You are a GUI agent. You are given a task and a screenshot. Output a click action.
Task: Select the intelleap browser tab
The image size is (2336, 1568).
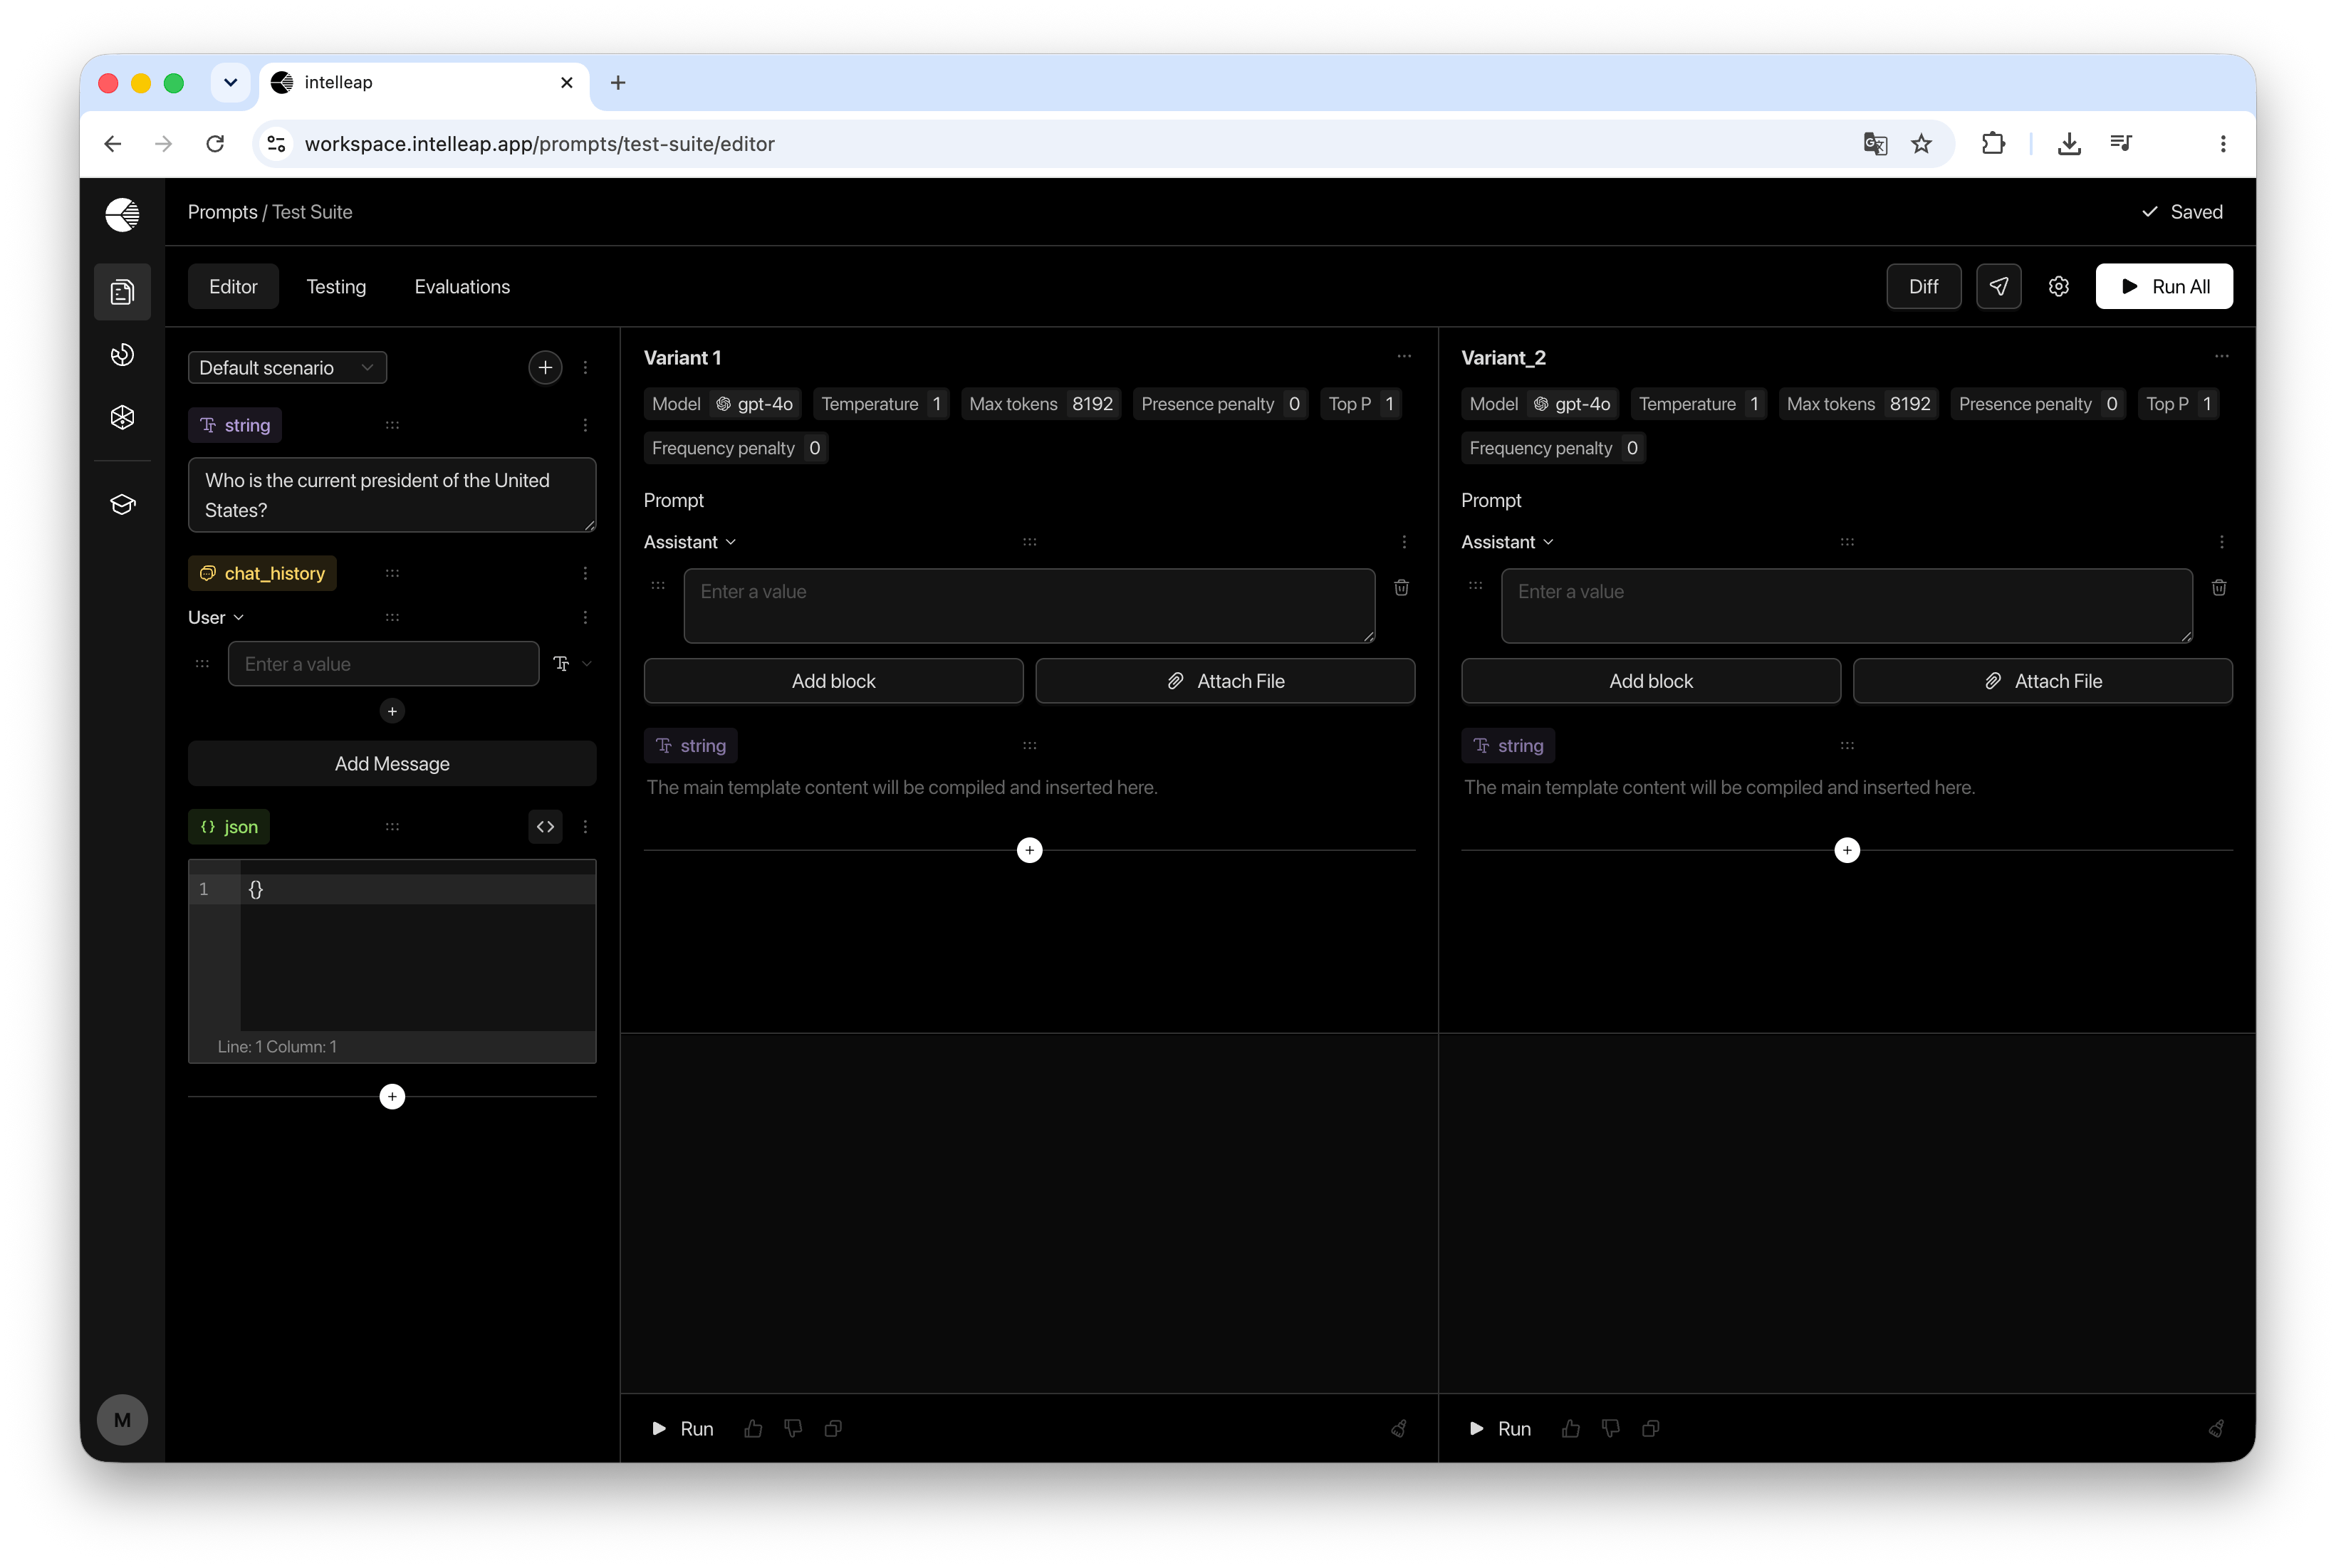pyautogui.click(x=424, y=83)
